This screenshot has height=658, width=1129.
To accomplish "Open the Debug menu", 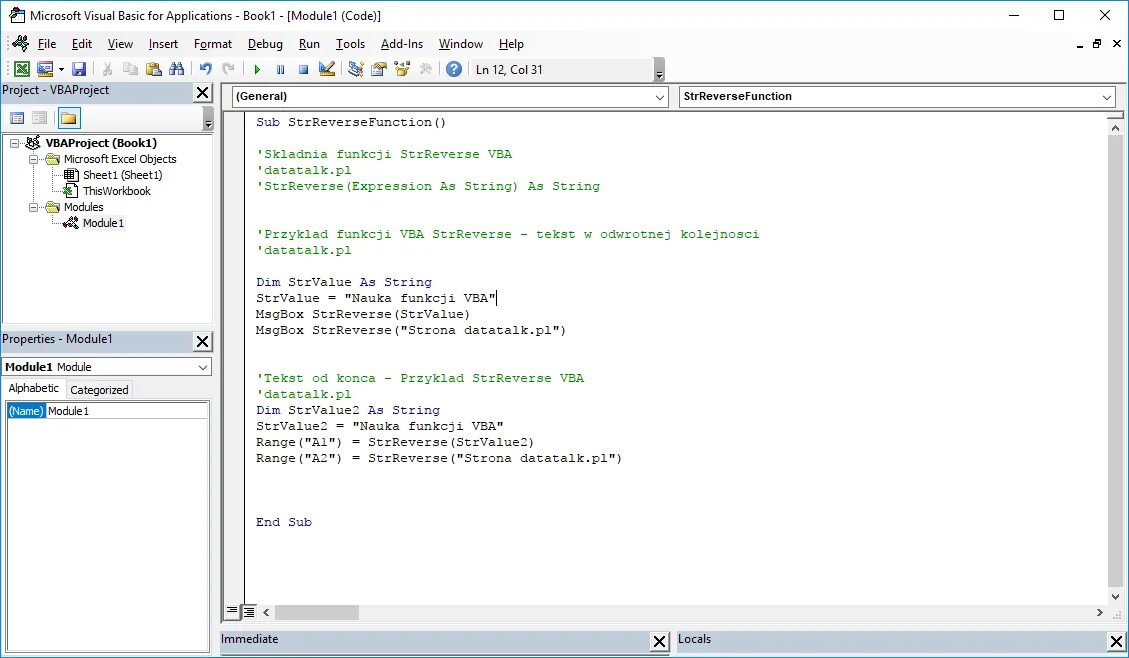I will pos(265,44).
